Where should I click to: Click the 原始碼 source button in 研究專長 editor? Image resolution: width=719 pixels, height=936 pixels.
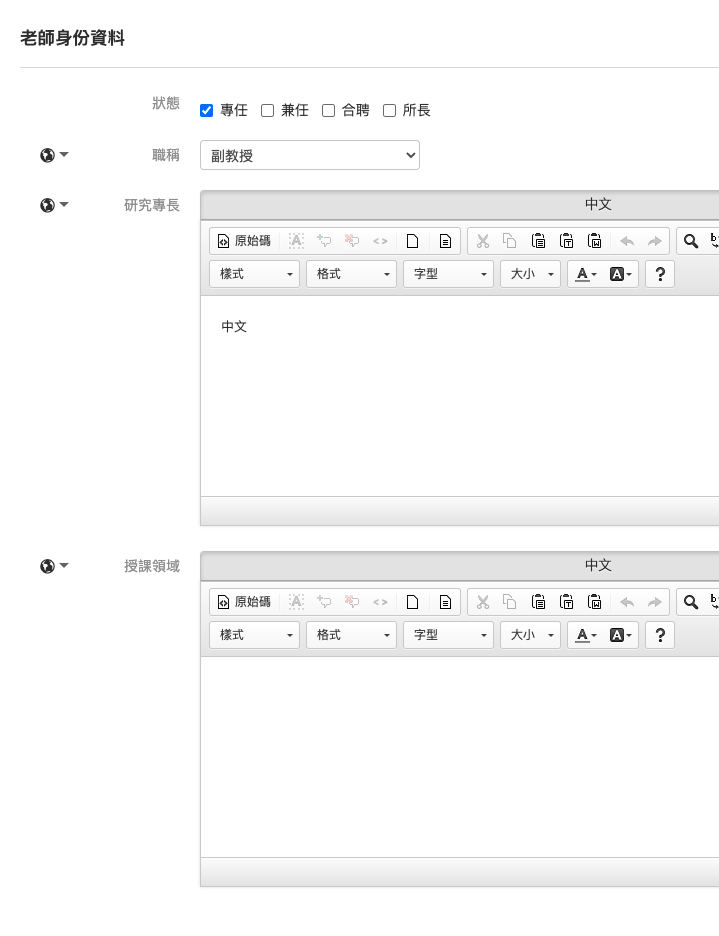coord(244,241)
